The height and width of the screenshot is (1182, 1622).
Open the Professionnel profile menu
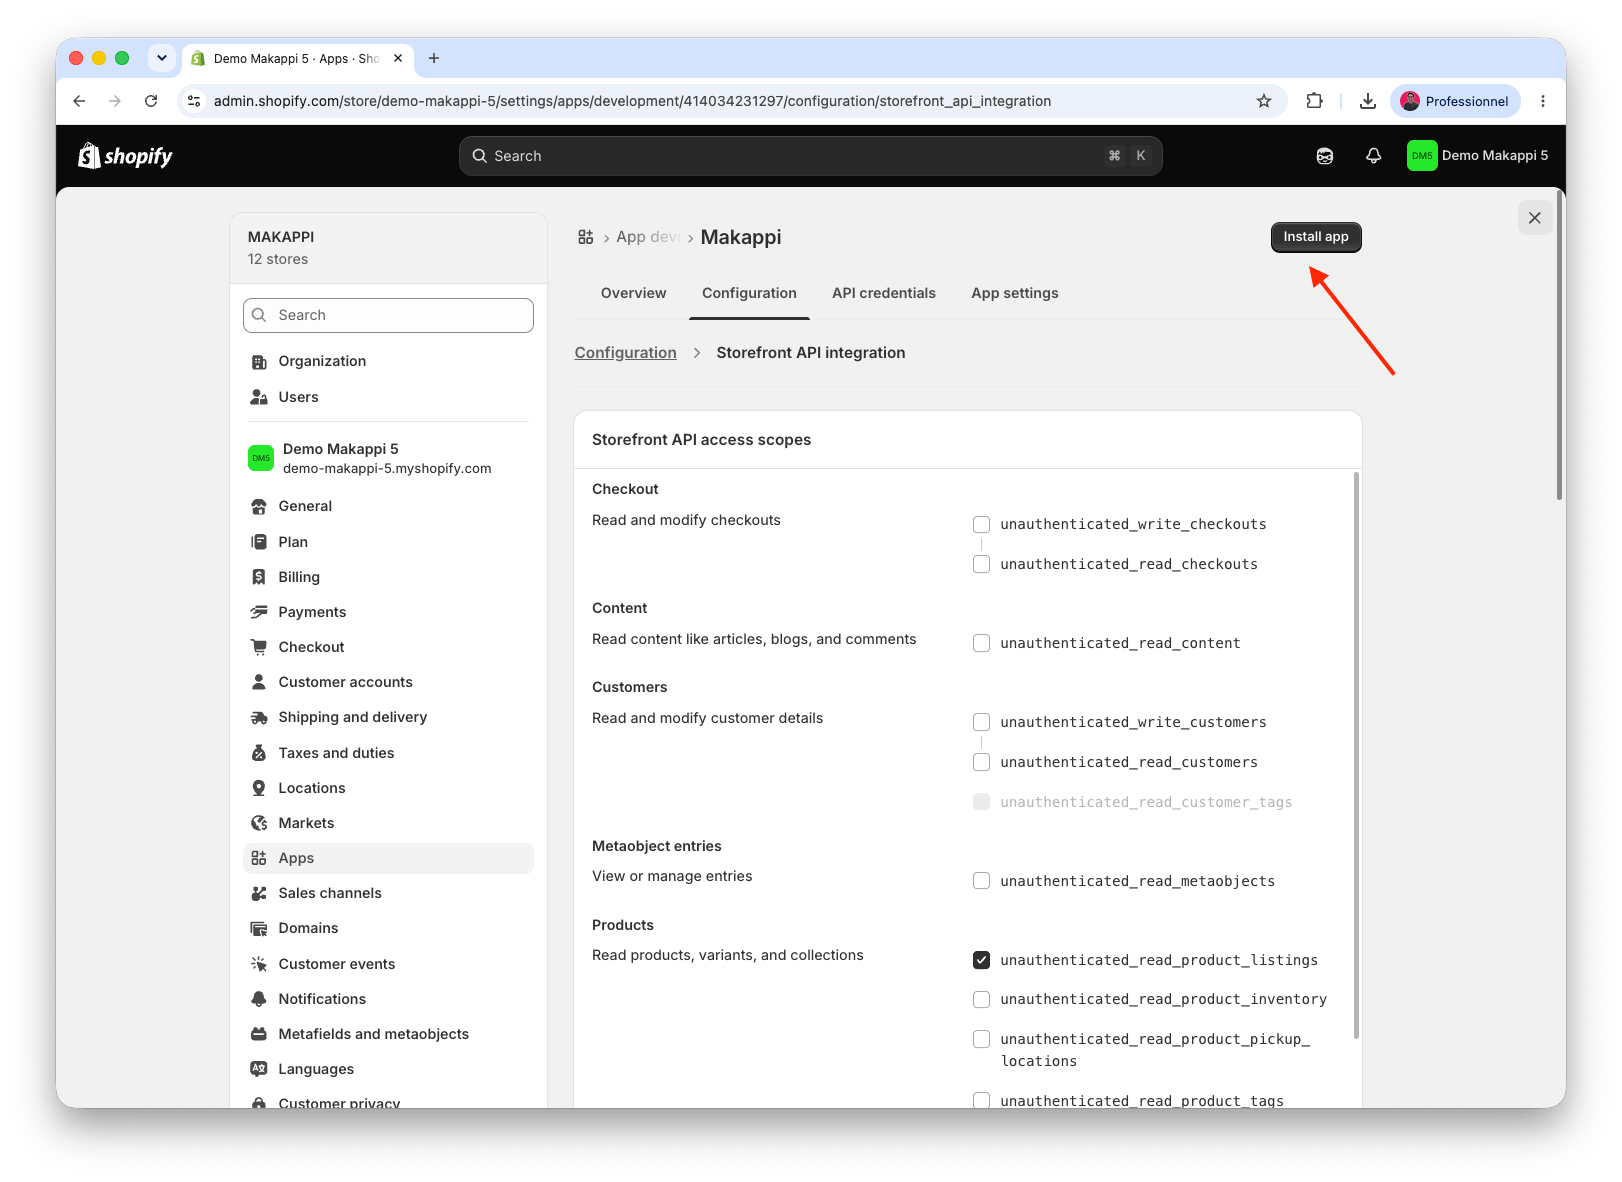point(1455,101)
